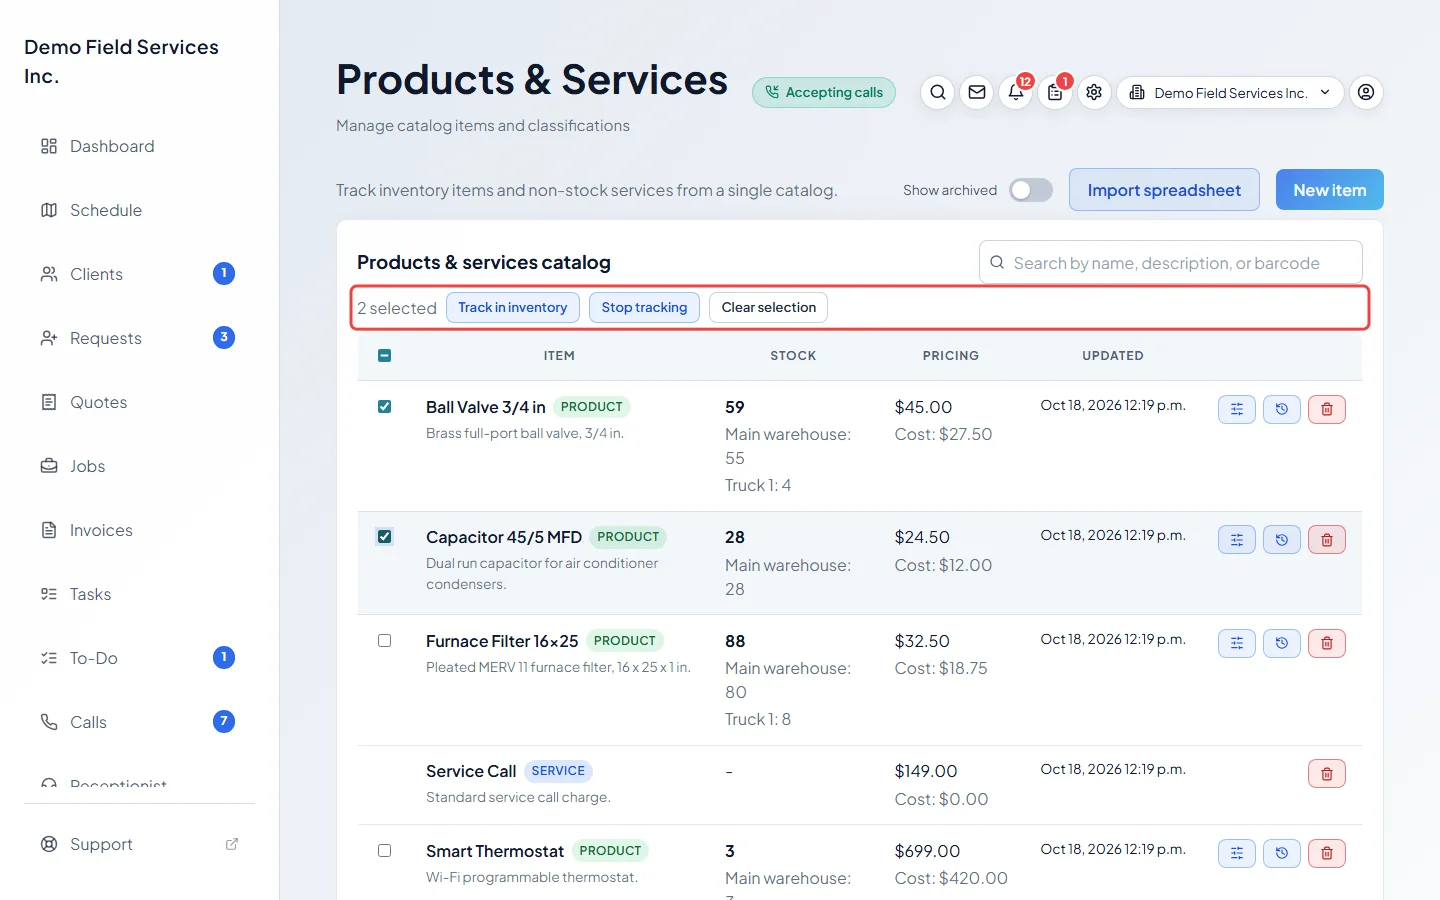Delete the Ball Valve 3/4 in item

pyautogui.click(x=1327, y=409)
